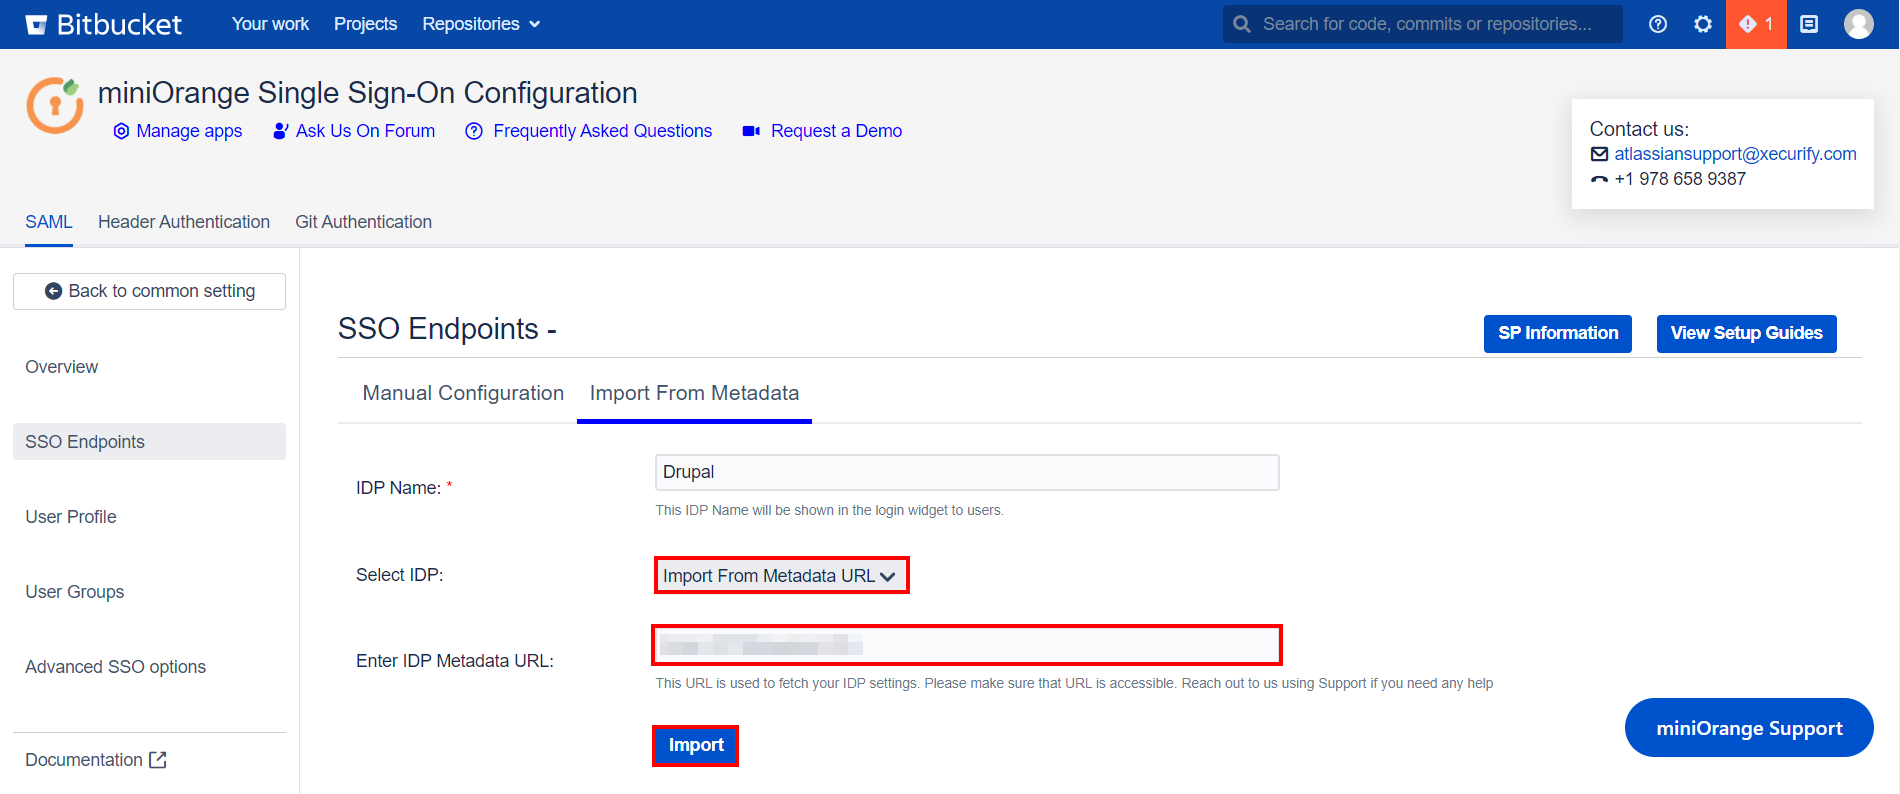This screenshot has height=794, width=1900.
Task: Open the inbox icon in header
Action: pyautogui.click(x=1809, y=24)
